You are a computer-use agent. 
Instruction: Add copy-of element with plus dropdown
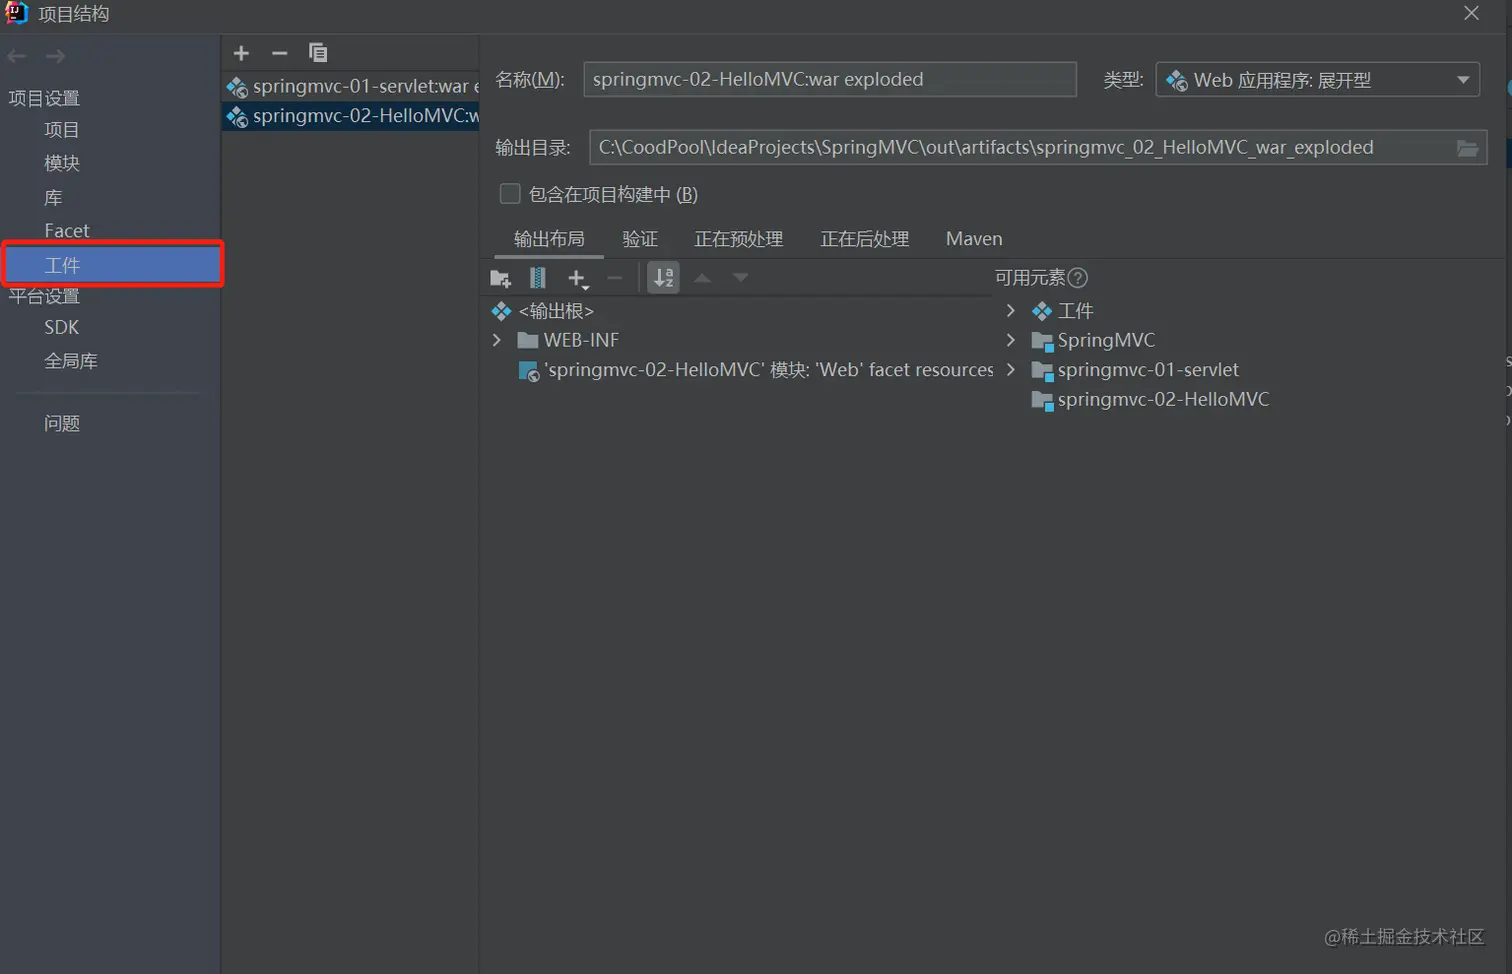pos(578,278)
